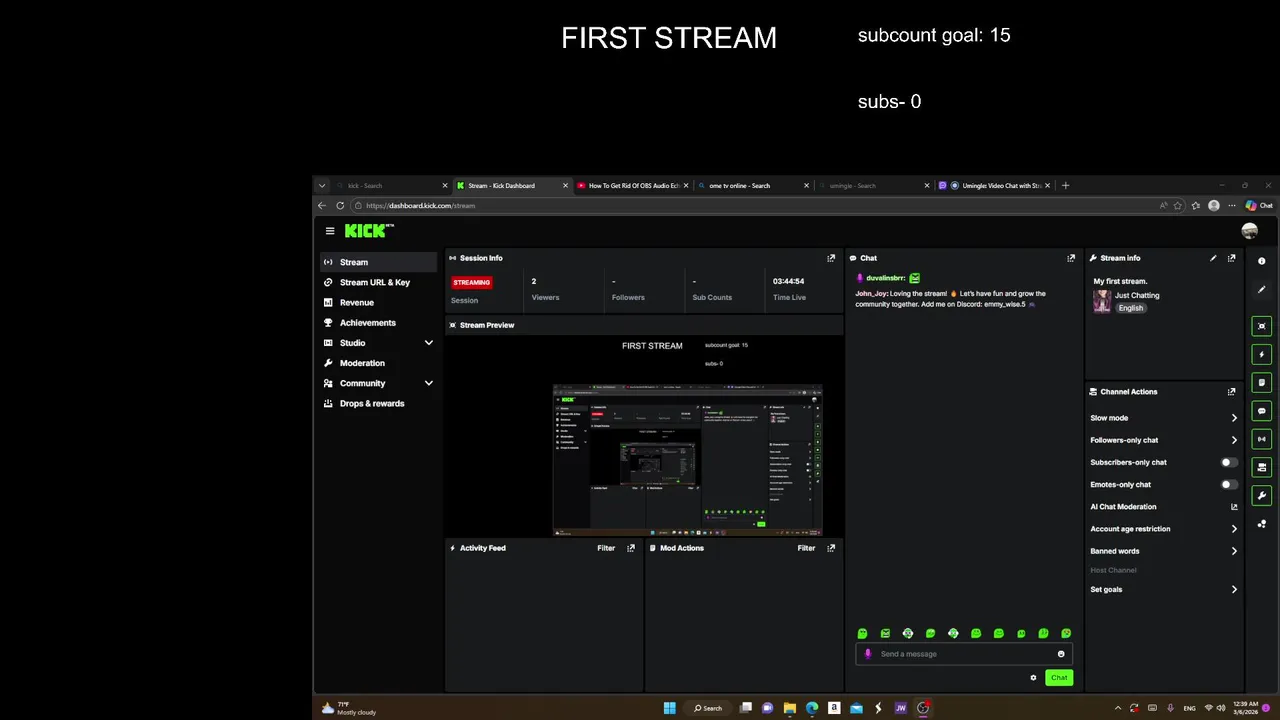Open the profile avatar menu
Screen dimensions: 1280x720
1249,231
